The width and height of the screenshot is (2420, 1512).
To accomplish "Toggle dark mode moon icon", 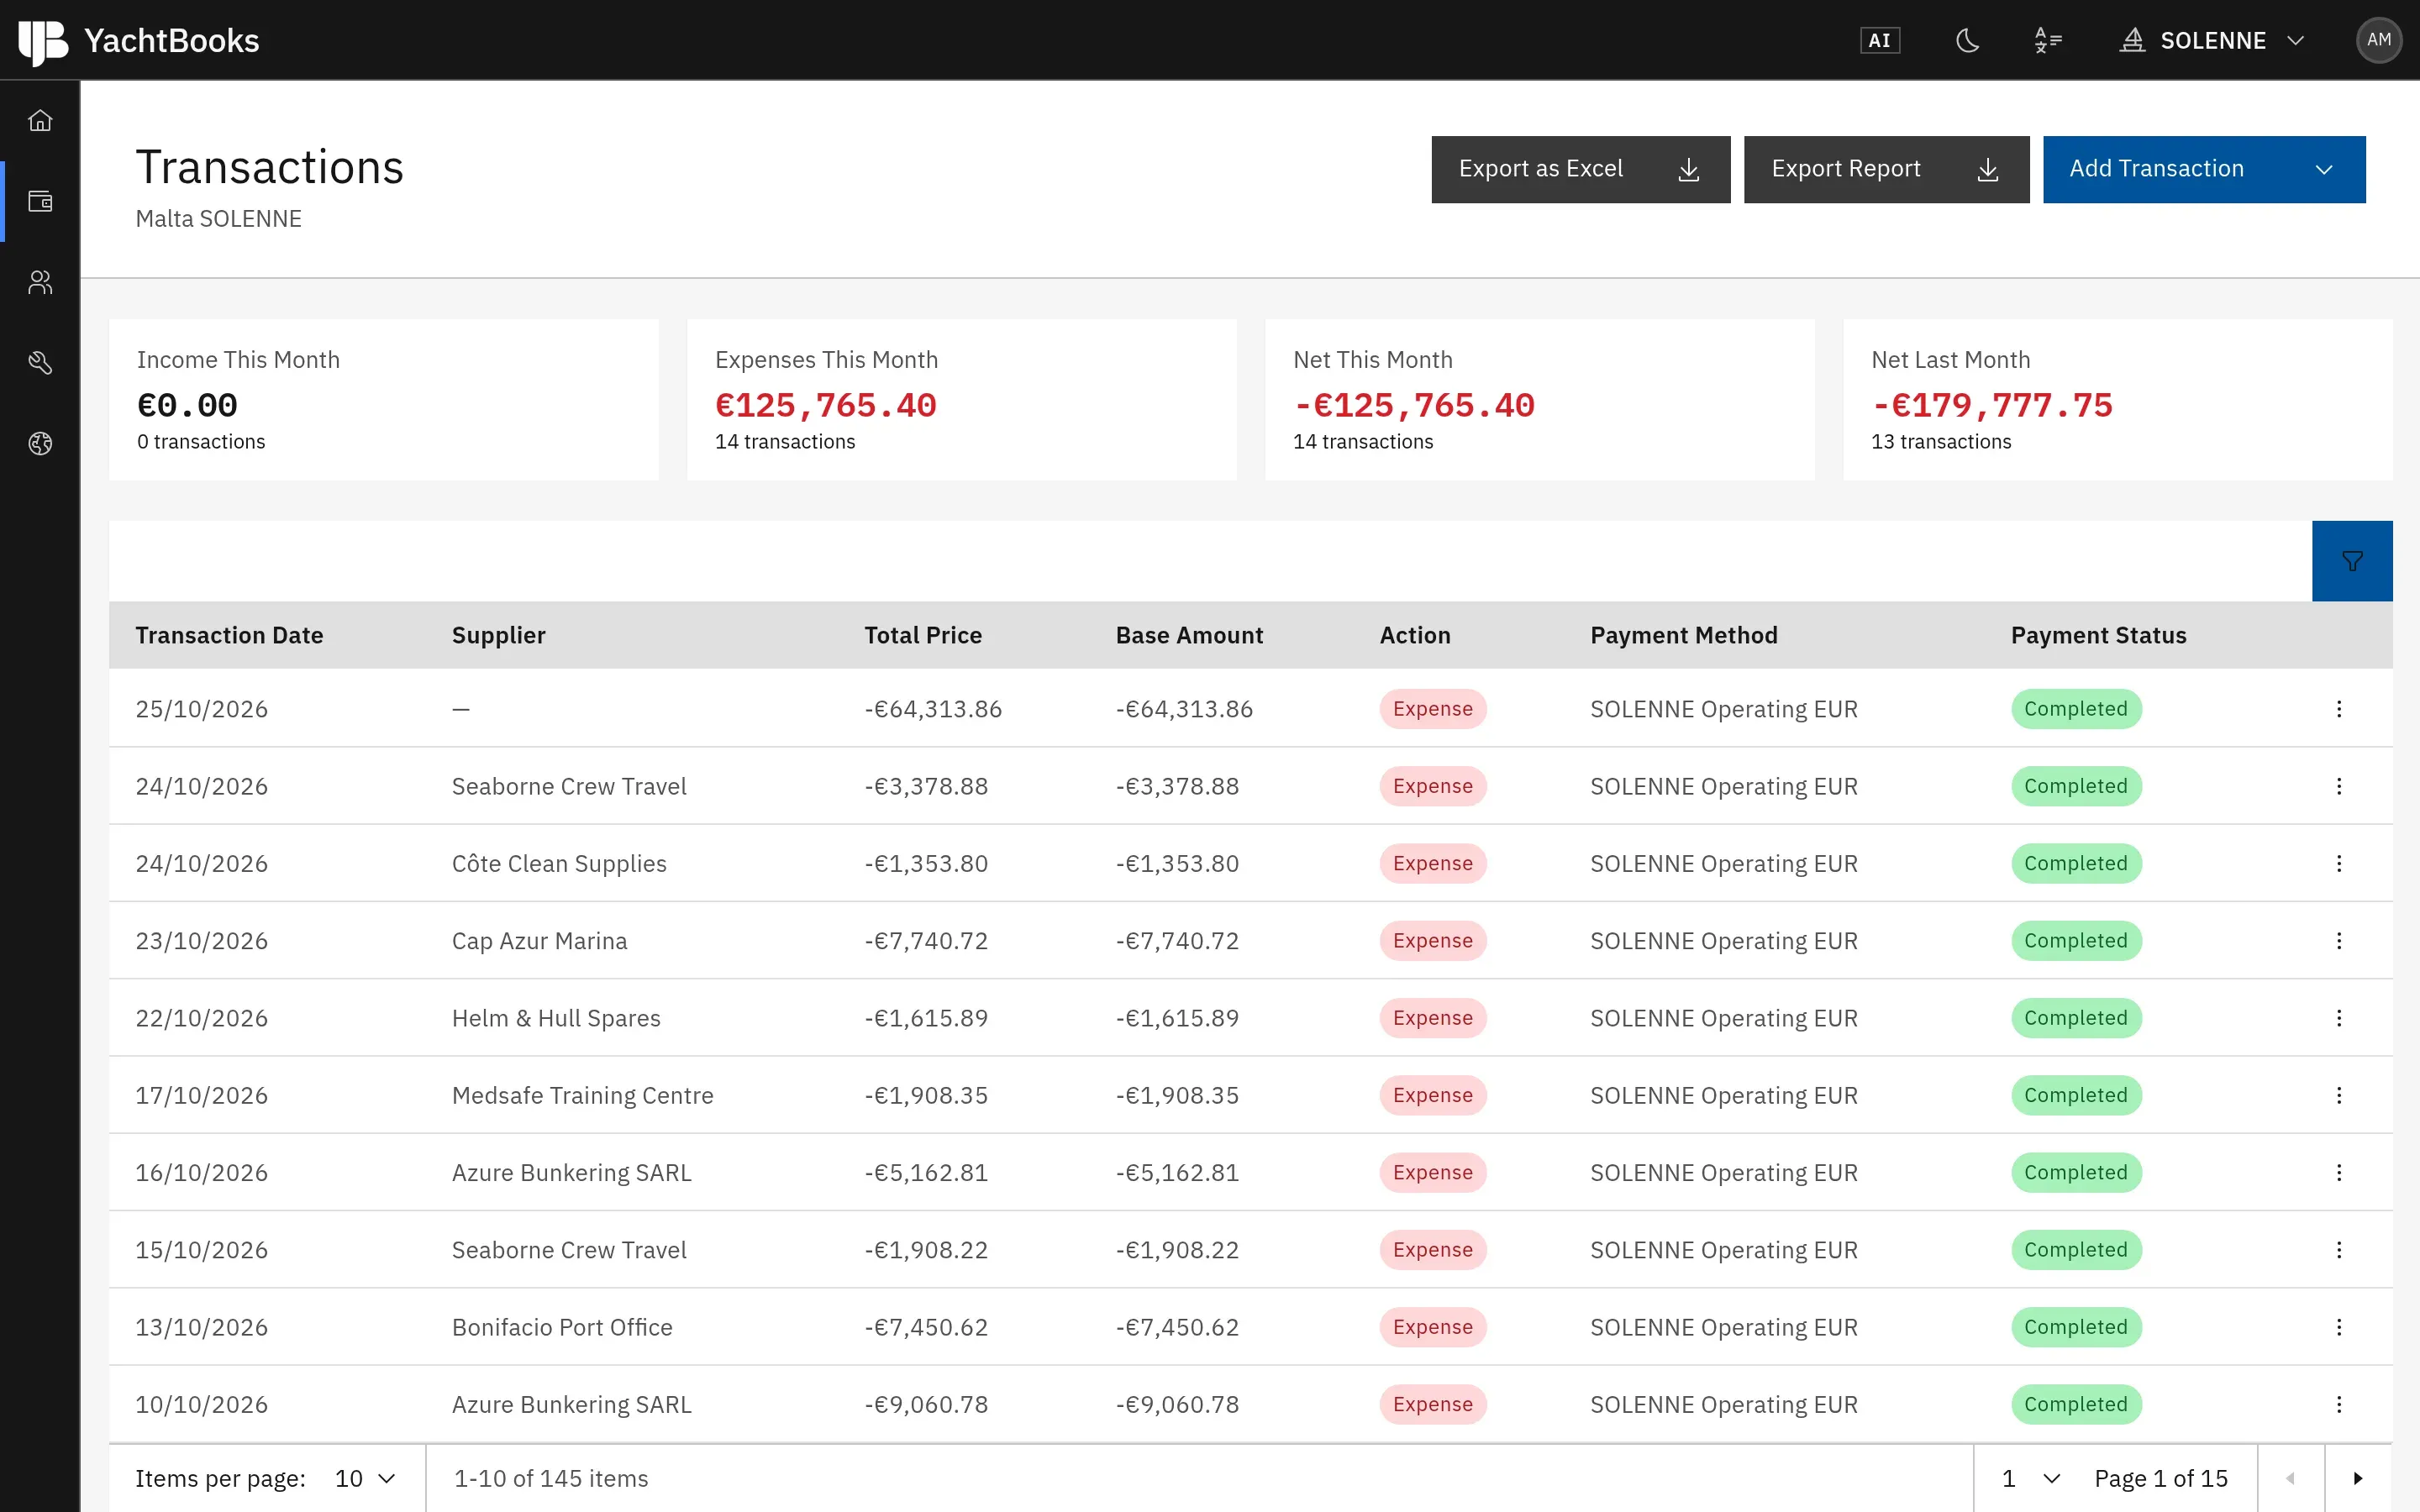I will pyautogui.click(x=1967, y=41).
